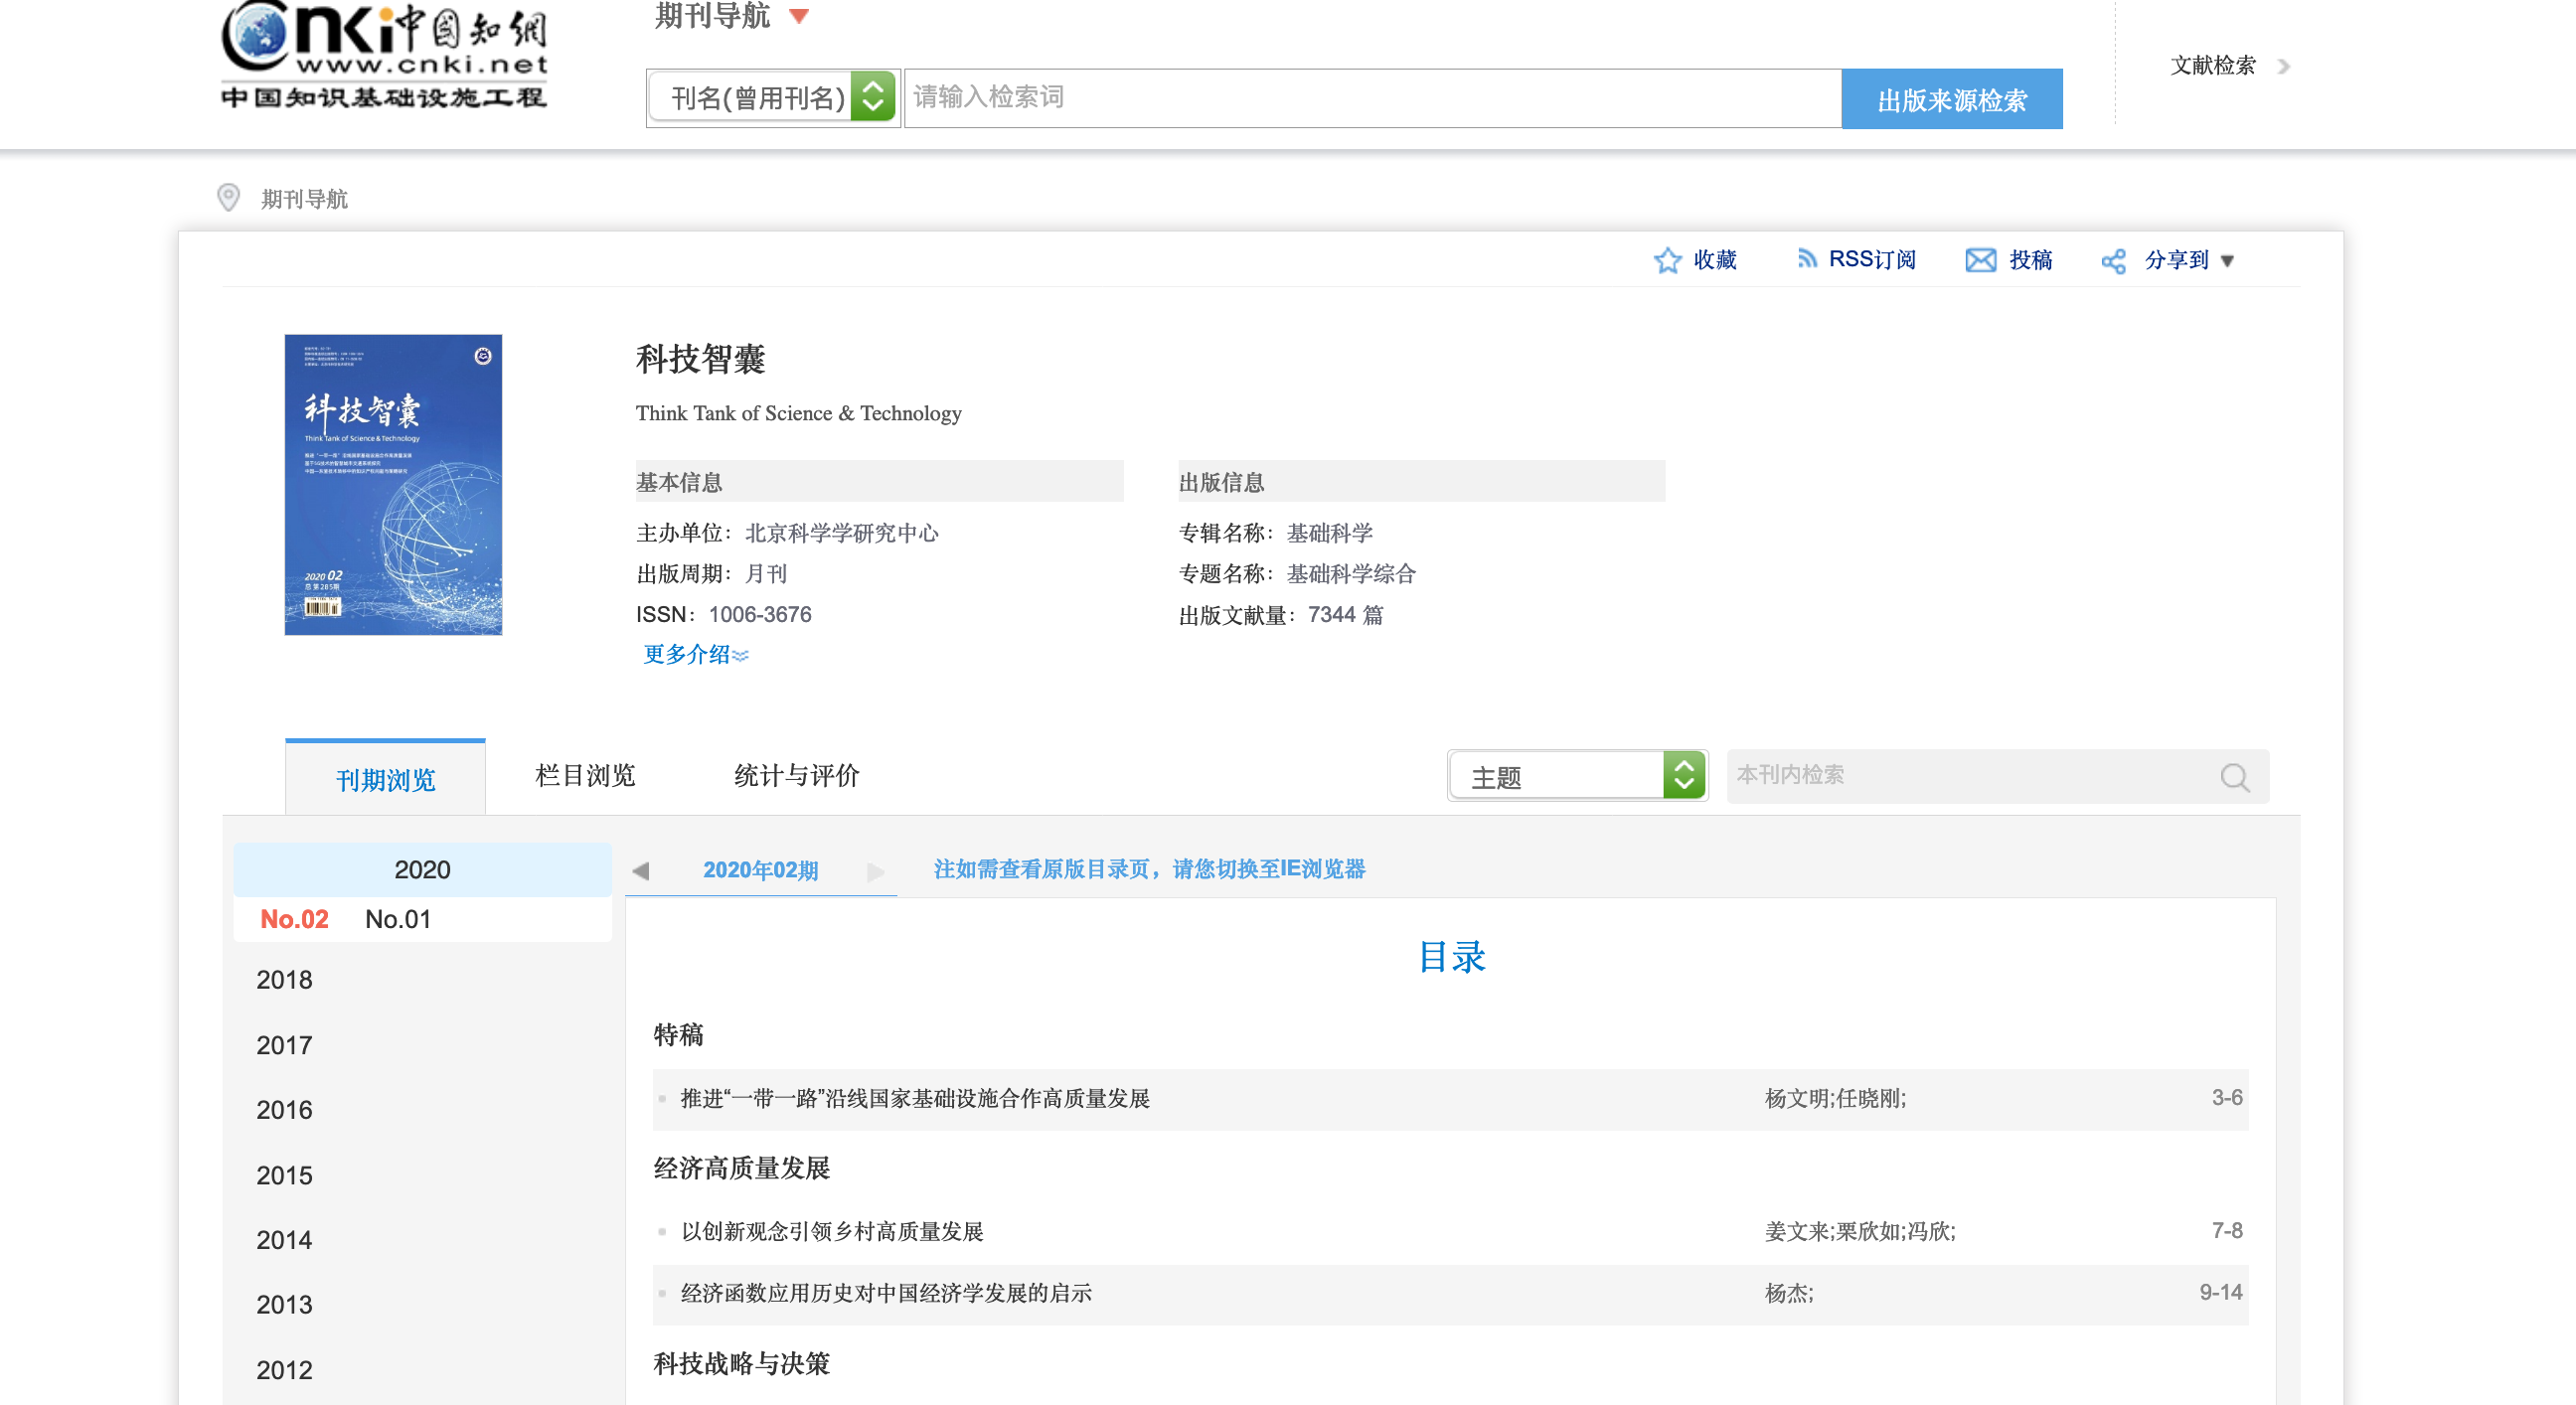
Task: Switch to the 栏目浏览 tab
Action: pos(585,776)
